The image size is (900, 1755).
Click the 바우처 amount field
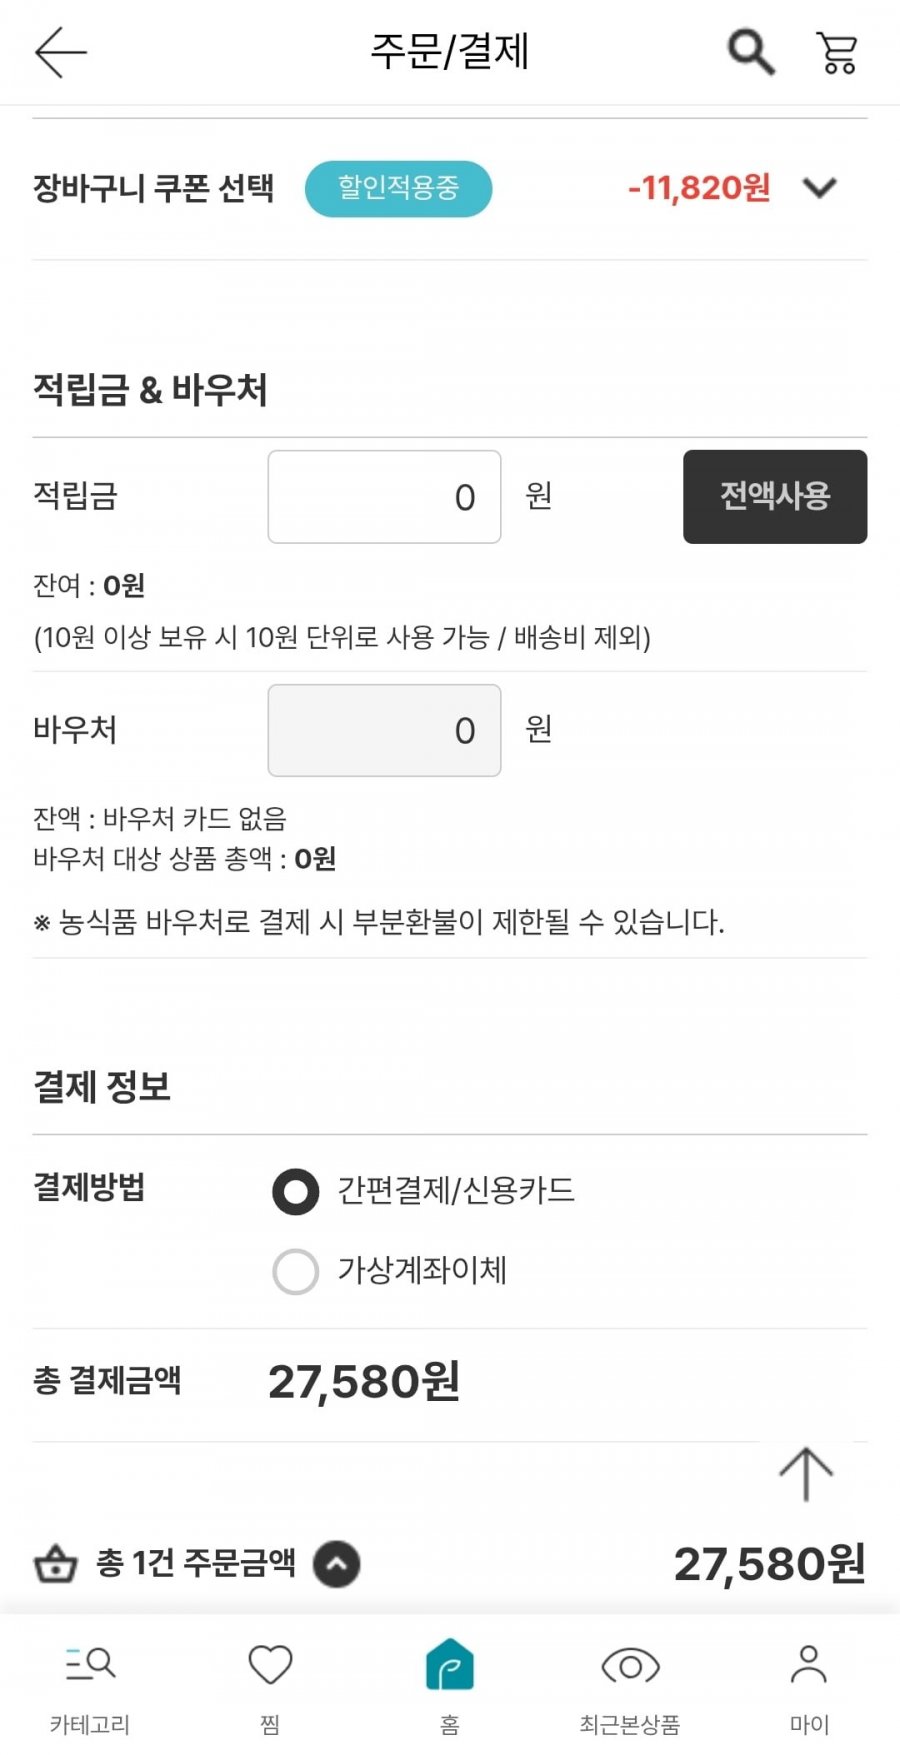(x=384, y=730)
